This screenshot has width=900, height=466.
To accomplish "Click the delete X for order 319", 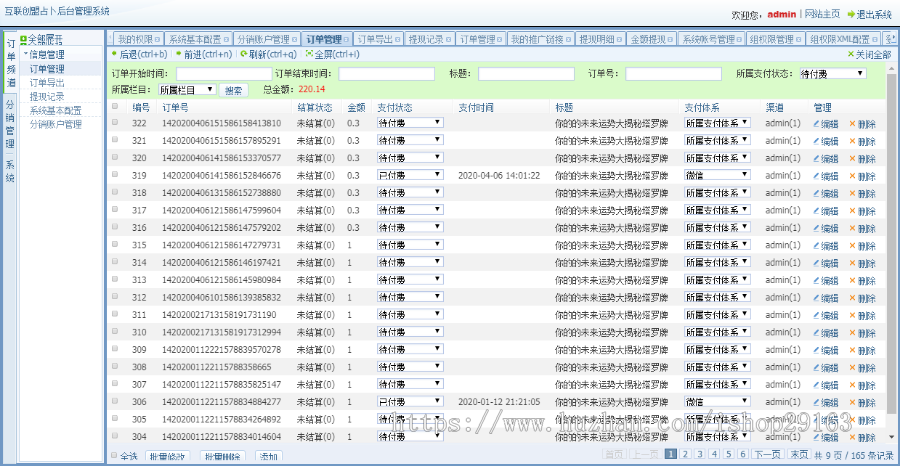I will (852, 176).
